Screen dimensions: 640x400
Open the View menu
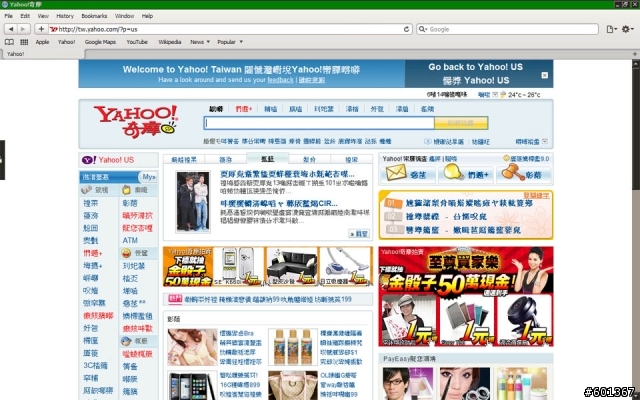click(43, 16)
